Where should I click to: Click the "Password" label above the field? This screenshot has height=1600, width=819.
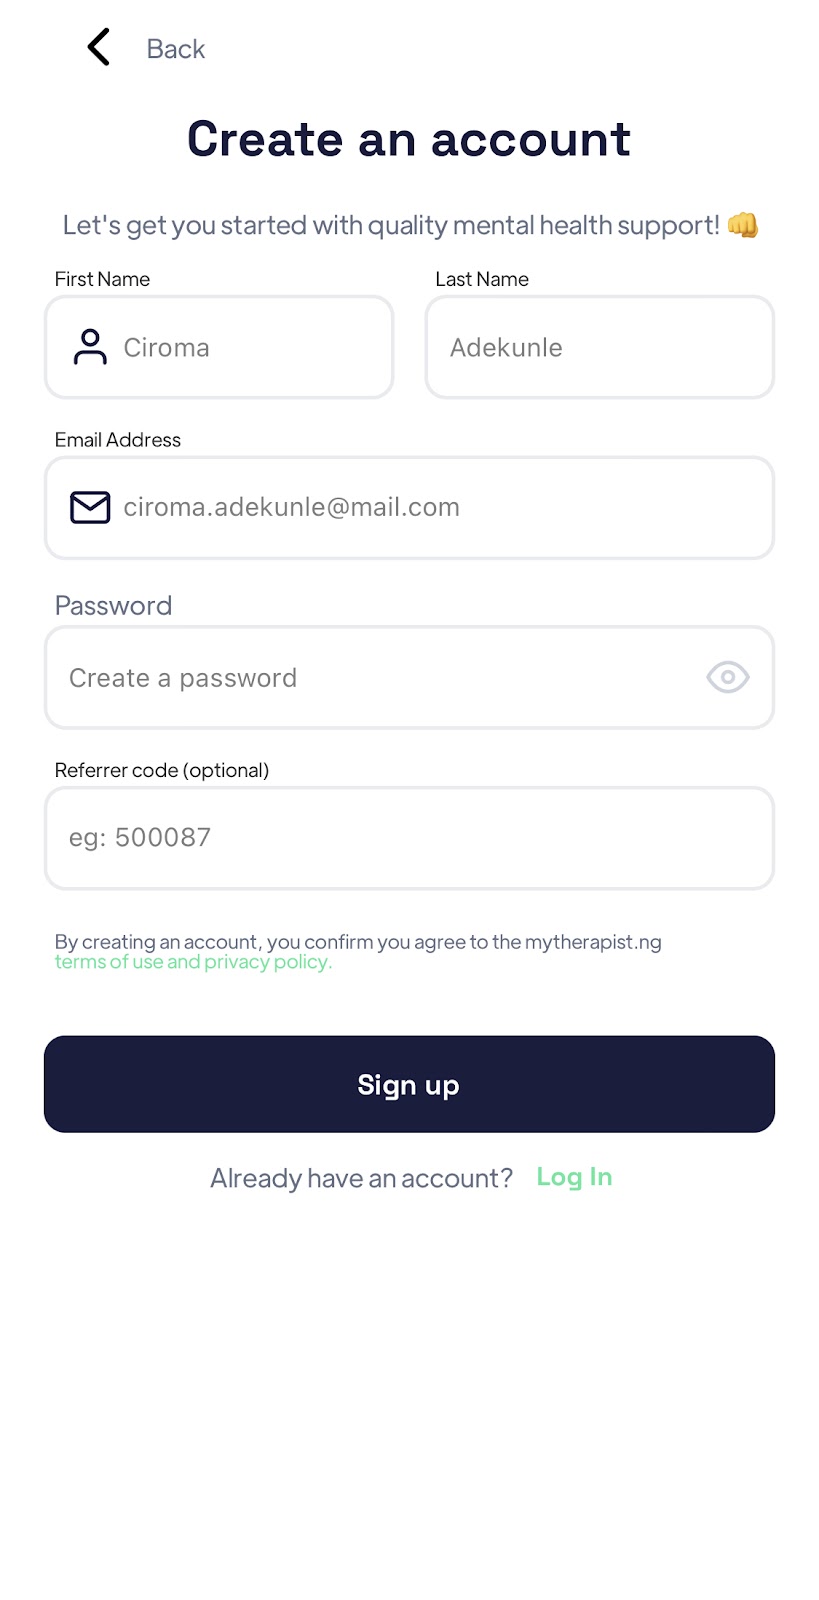click(113, 606)
